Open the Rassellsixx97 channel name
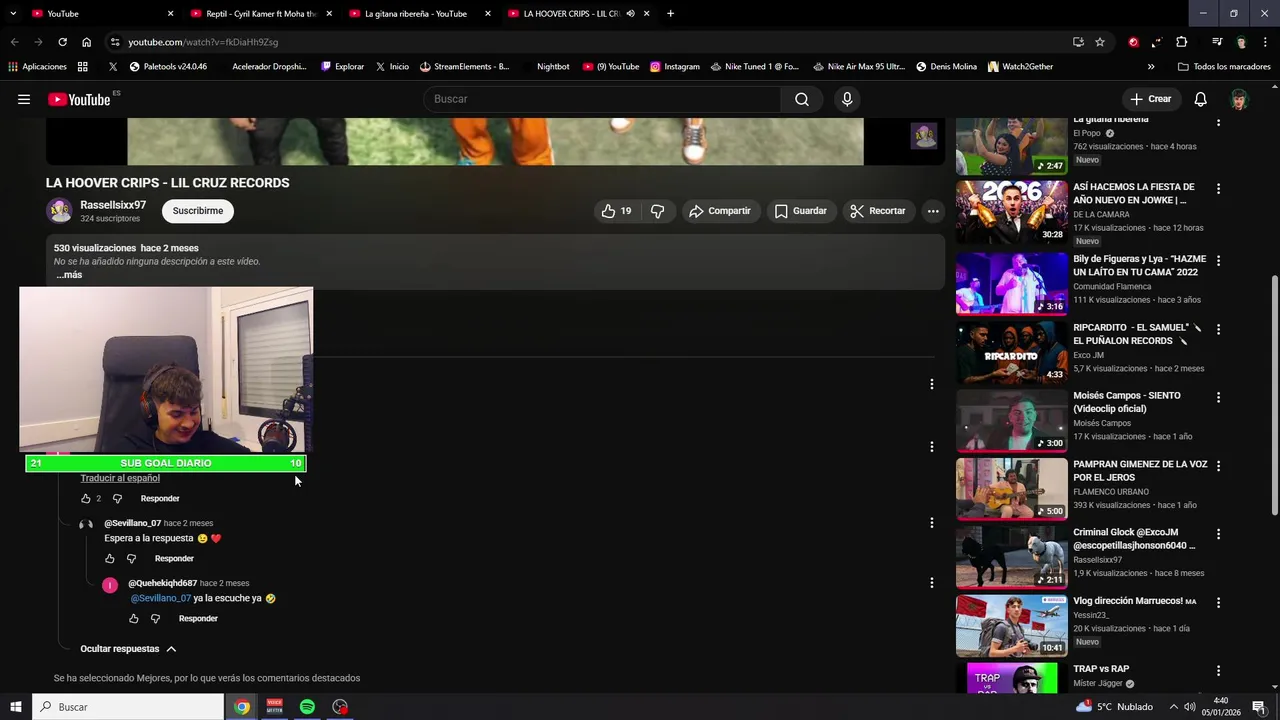Viewport: 1280px width, 720px height. point(113,205)
